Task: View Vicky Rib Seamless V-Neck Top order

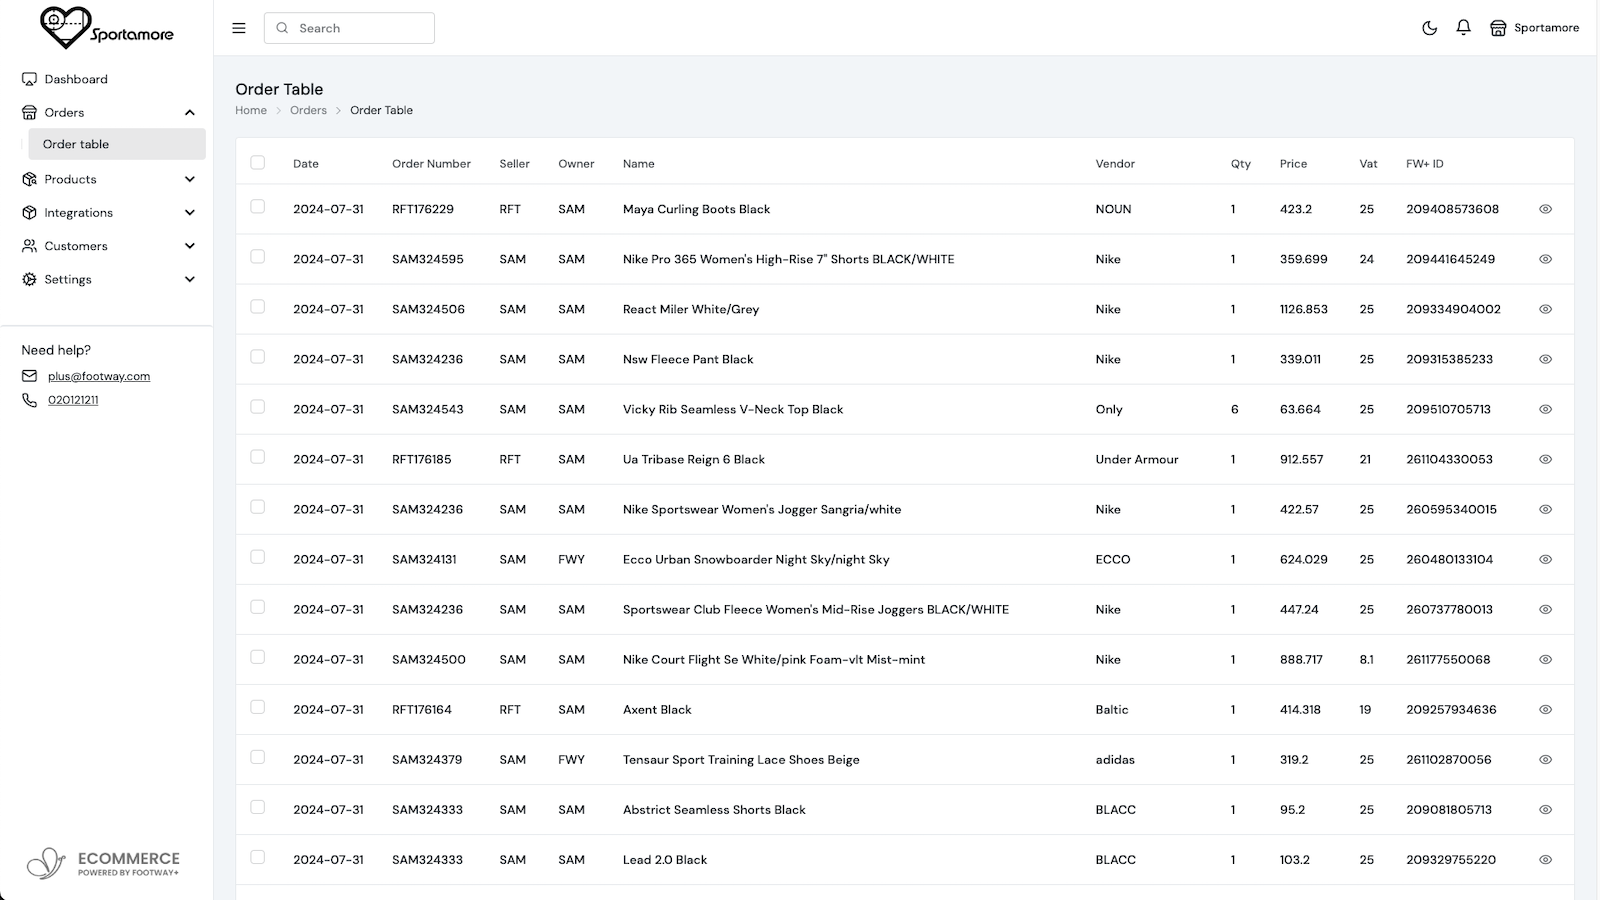Action: point(1545,409)
